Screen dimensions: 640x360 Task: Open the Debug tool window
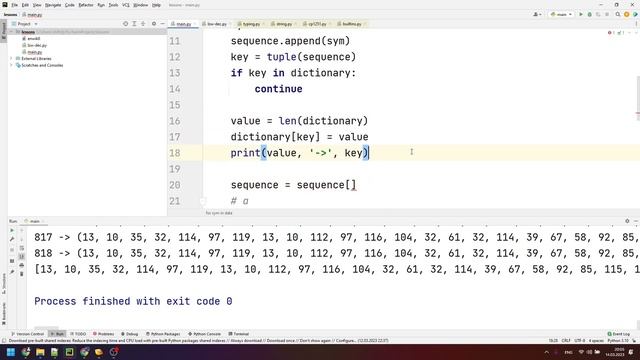(130, 334)
